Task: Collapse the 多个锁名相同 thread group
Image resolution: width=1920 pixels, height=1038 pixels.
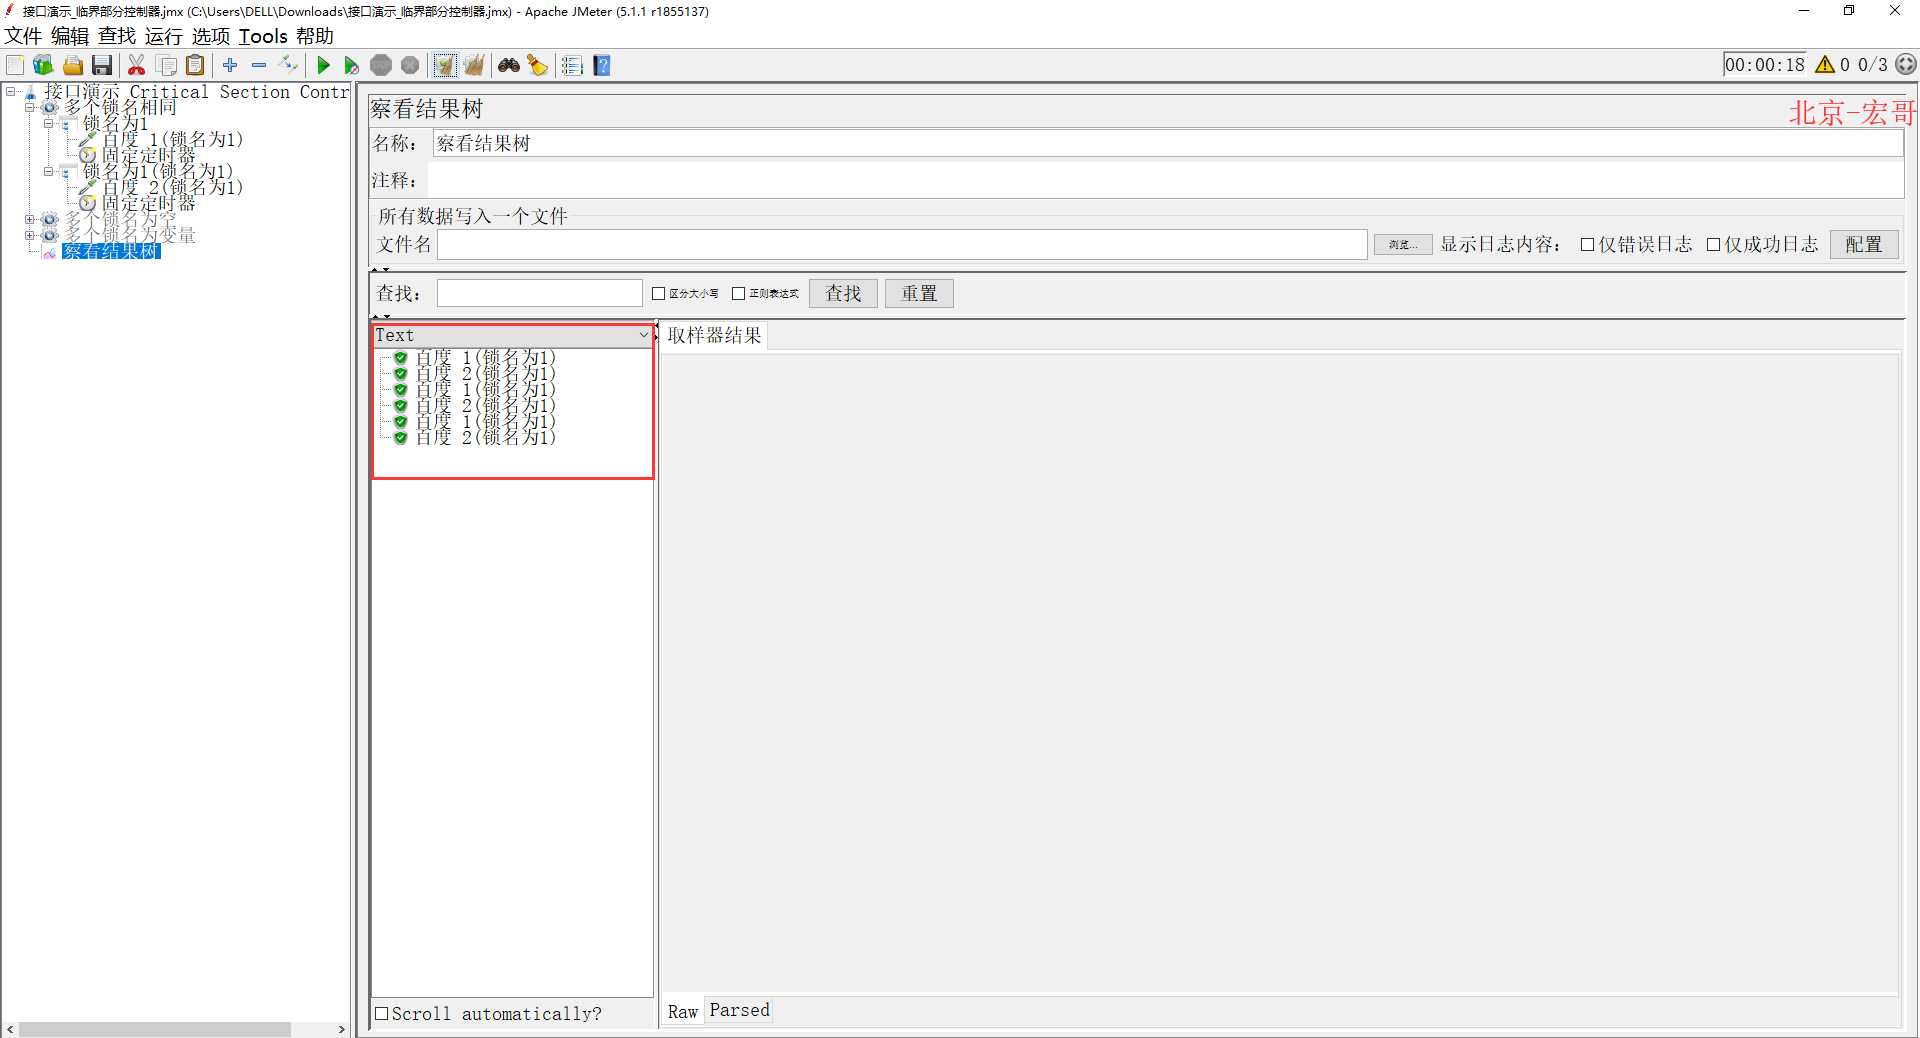Action: point(29,107)
